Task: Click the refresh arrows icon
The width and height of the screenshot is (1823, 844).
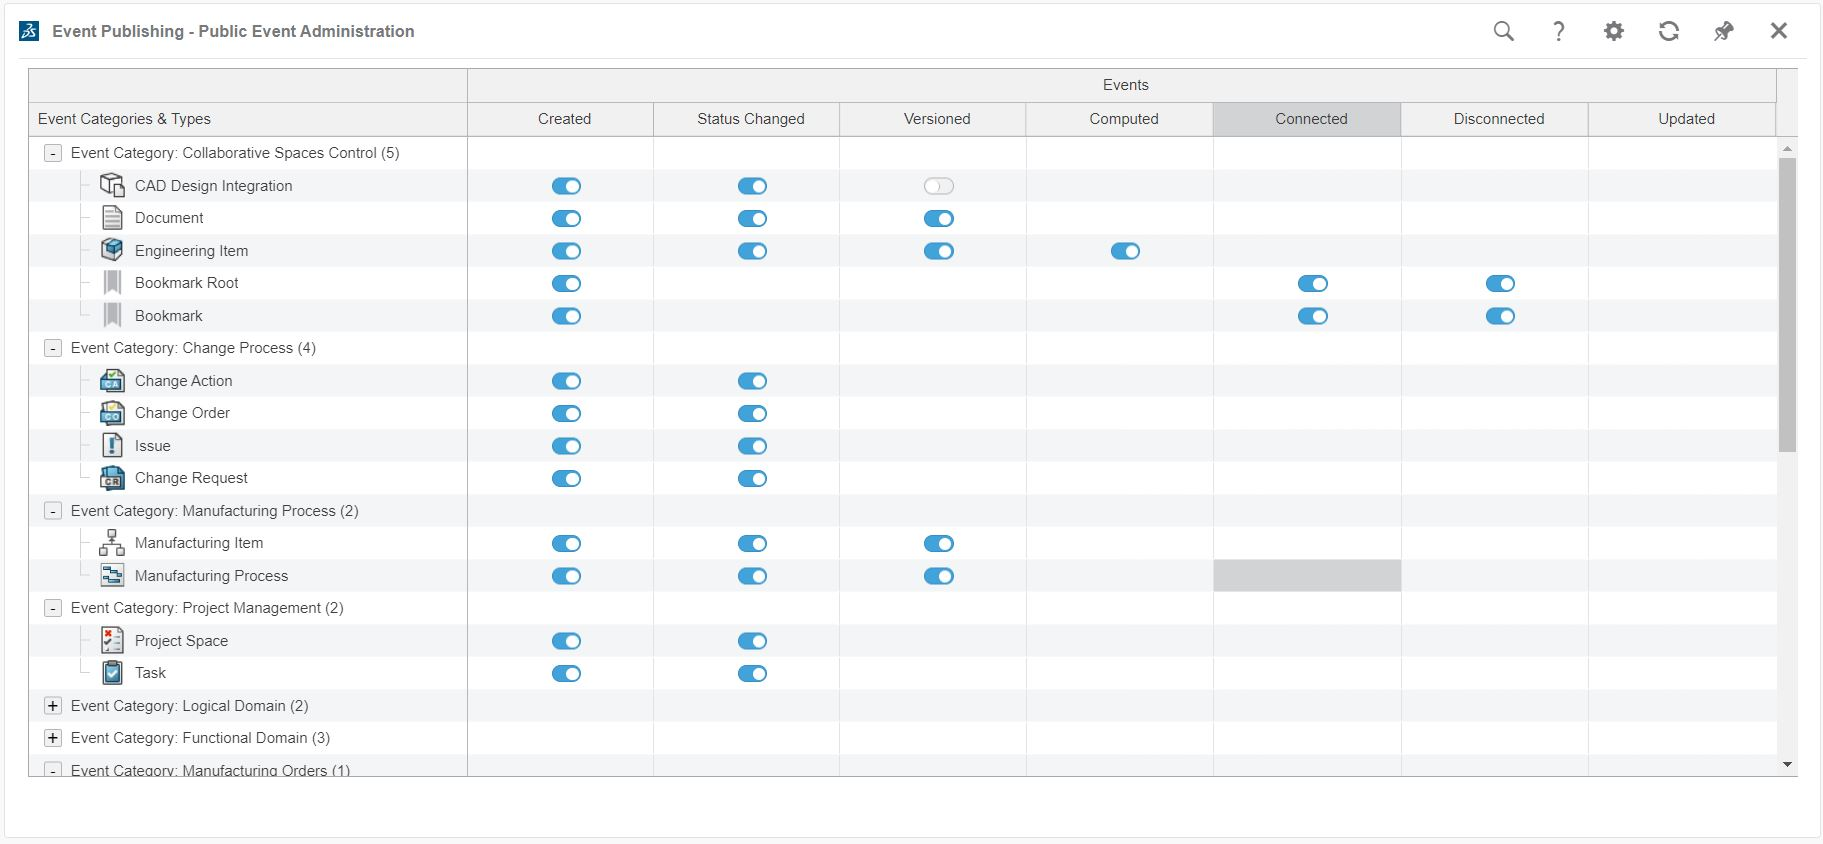Action: (1668, 31)
